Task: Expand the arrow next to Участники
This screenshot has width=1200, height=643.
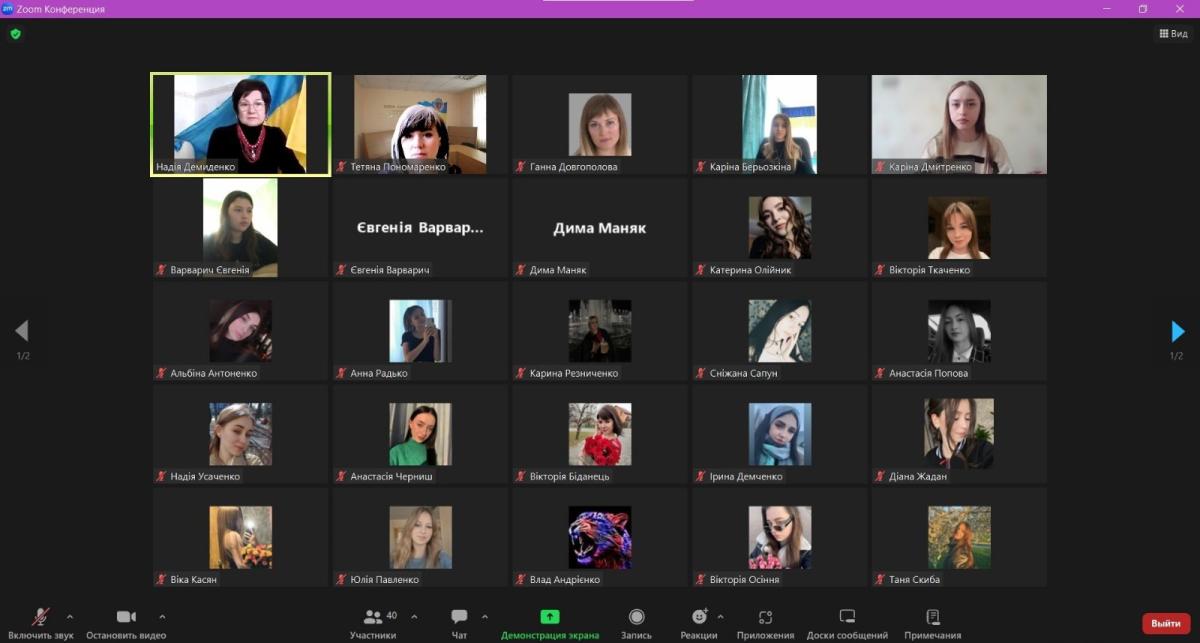Action: [414, 616]
